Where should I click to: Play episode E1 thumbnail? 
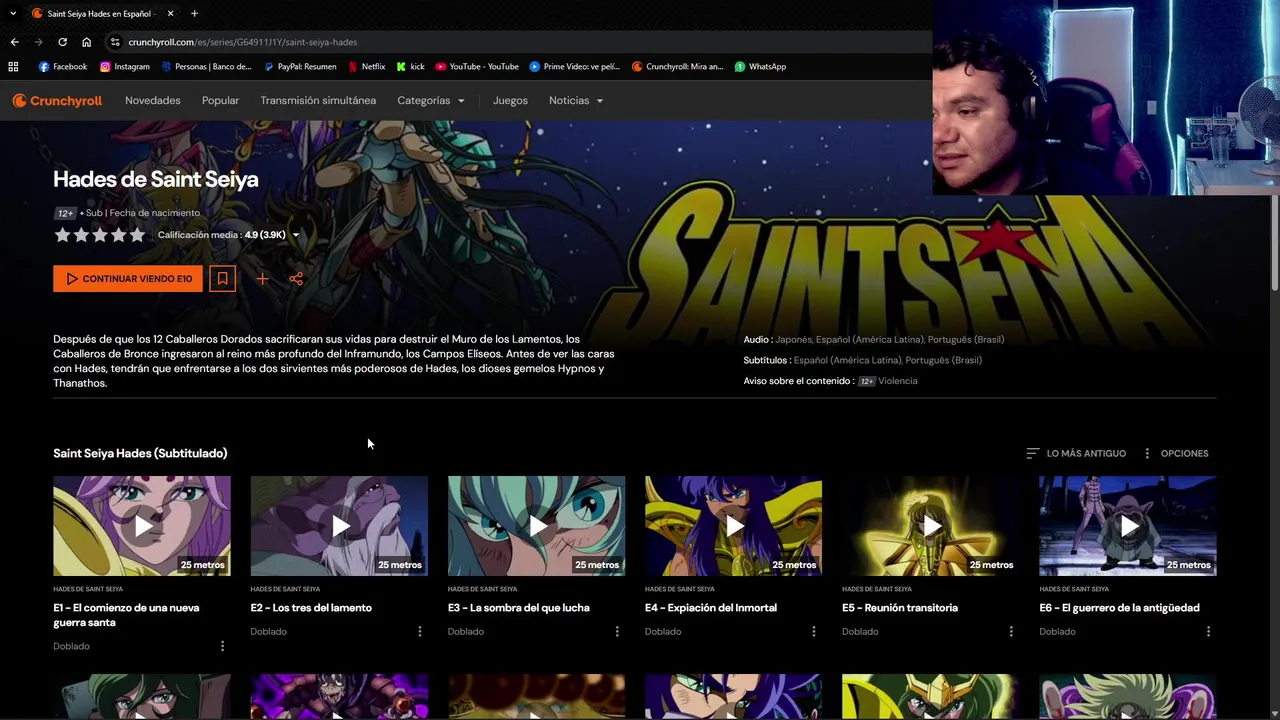coord(142,526)
